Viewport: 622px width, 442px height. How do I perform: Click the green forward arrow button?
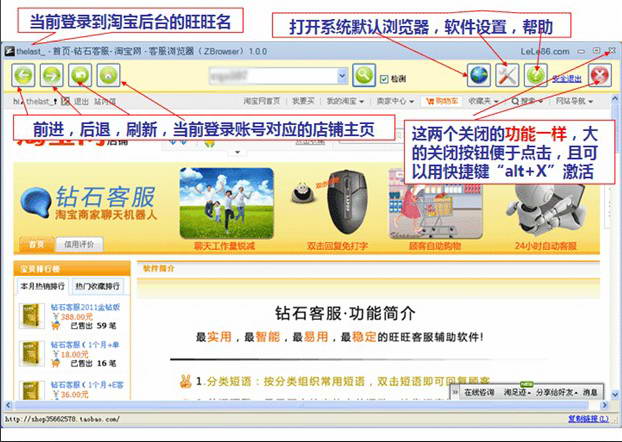tap(52, 75)
